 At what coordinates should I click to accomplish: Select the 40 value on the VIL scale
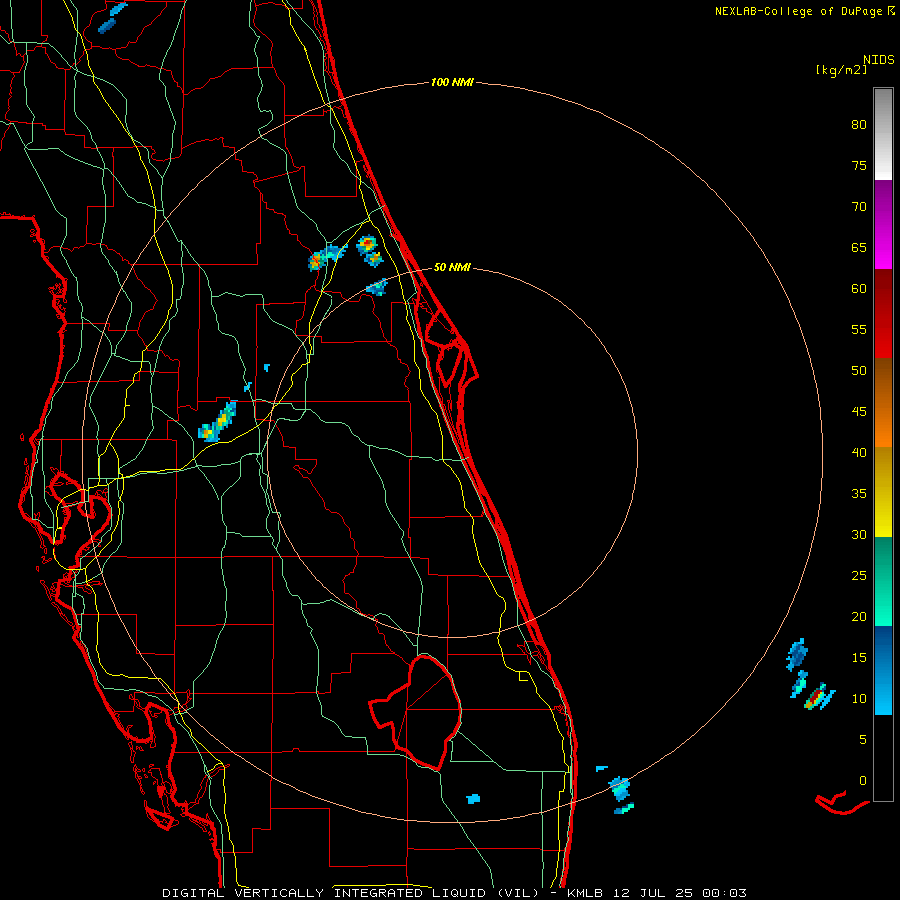859,452
